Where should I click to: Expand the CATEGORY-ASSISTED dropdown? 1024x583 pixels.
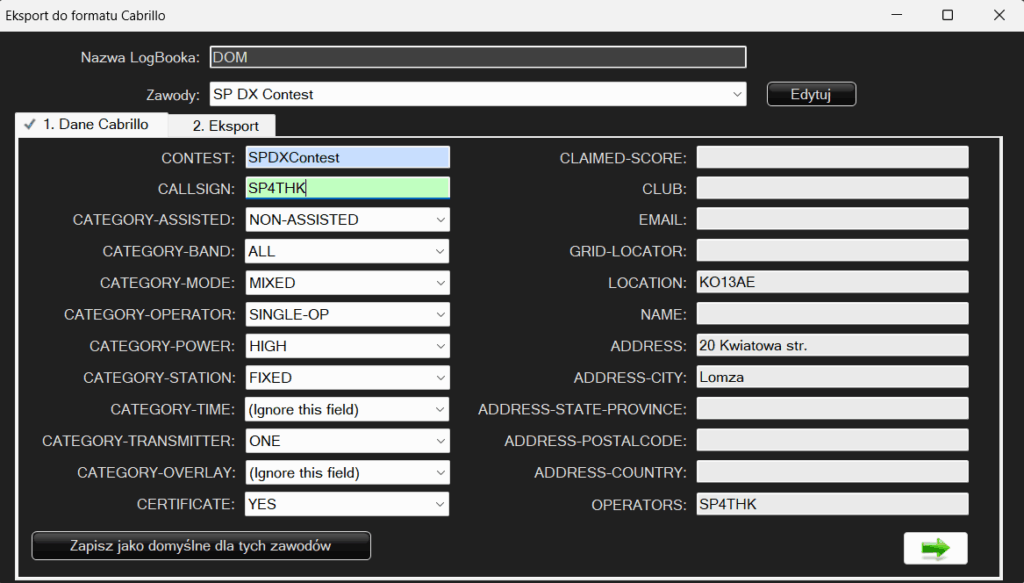coord(347,220)
